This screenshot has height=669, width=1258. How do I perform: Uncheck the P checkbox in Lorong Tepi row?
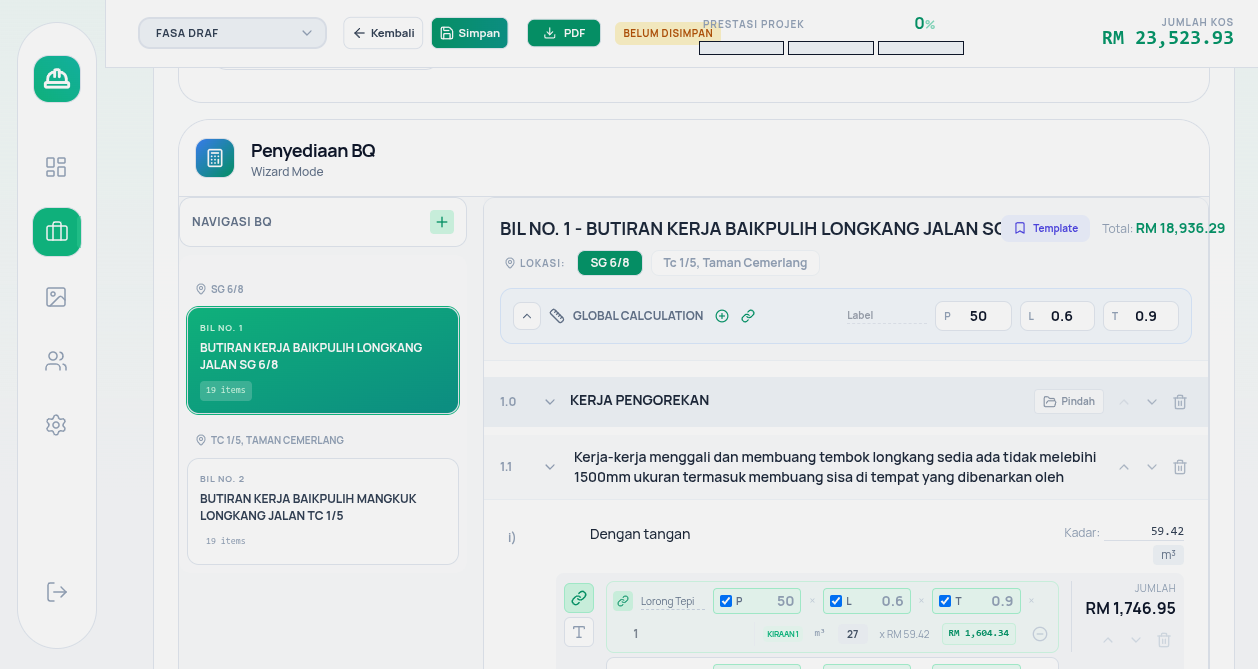726,601
